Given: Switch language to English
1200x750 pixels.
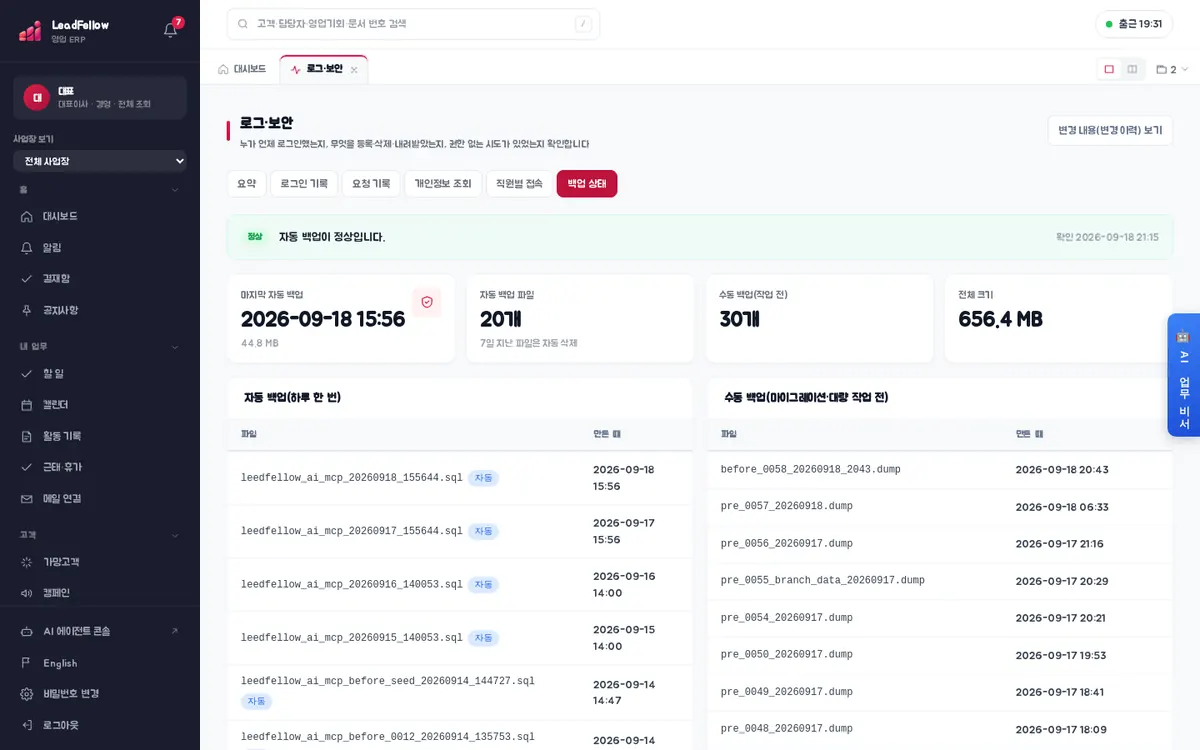Looking at the screenshot, I should click(x=100, y=663).
